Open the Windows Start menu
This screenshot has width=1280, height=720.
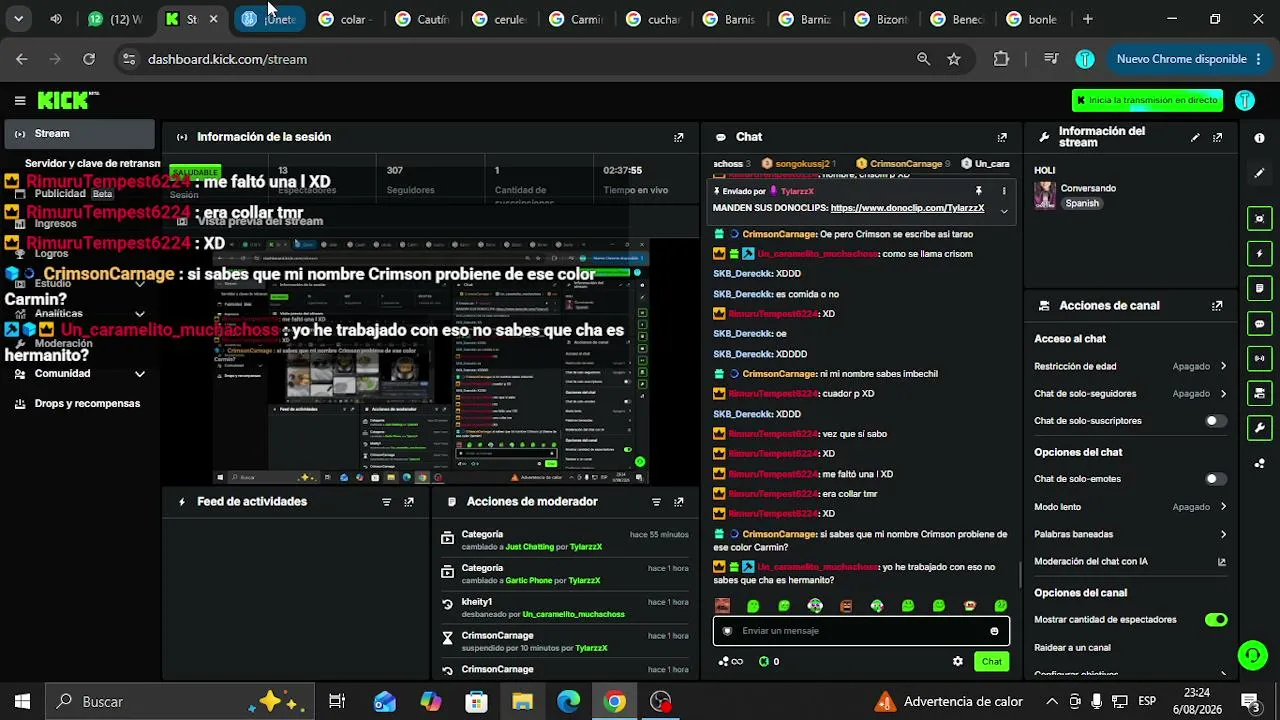point(22,702)
